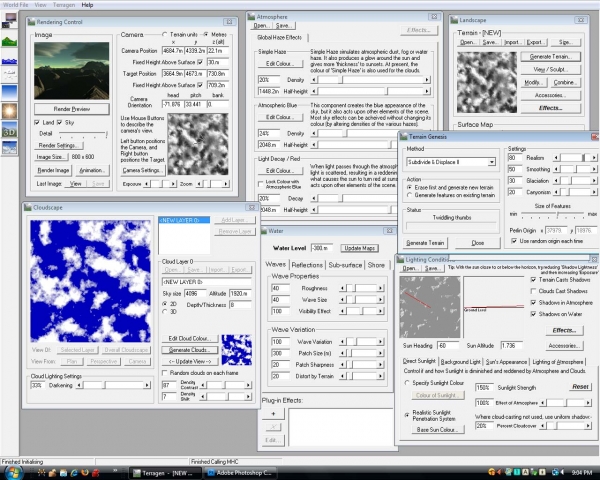600x480 pixels.
Task: Launch Internet Explorer from quick launch
Action: tap(74, 473)
